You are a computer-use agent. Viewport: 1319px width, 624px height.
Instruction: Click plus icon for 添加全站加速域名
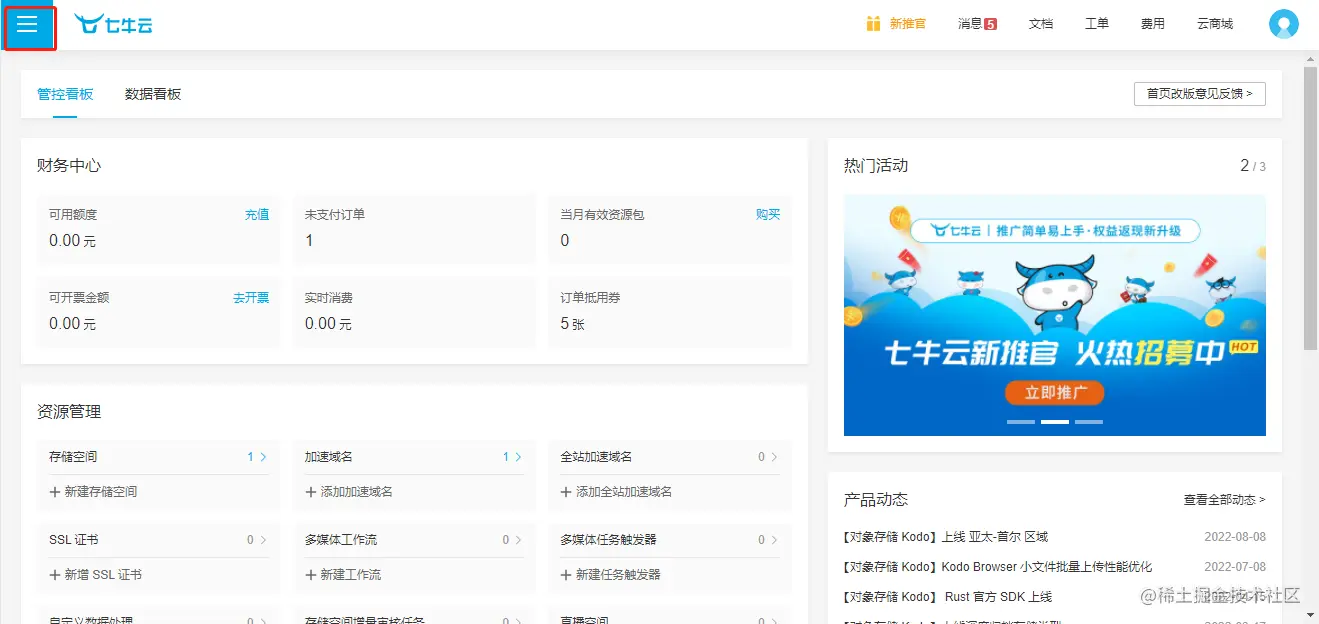pos(567,492)
